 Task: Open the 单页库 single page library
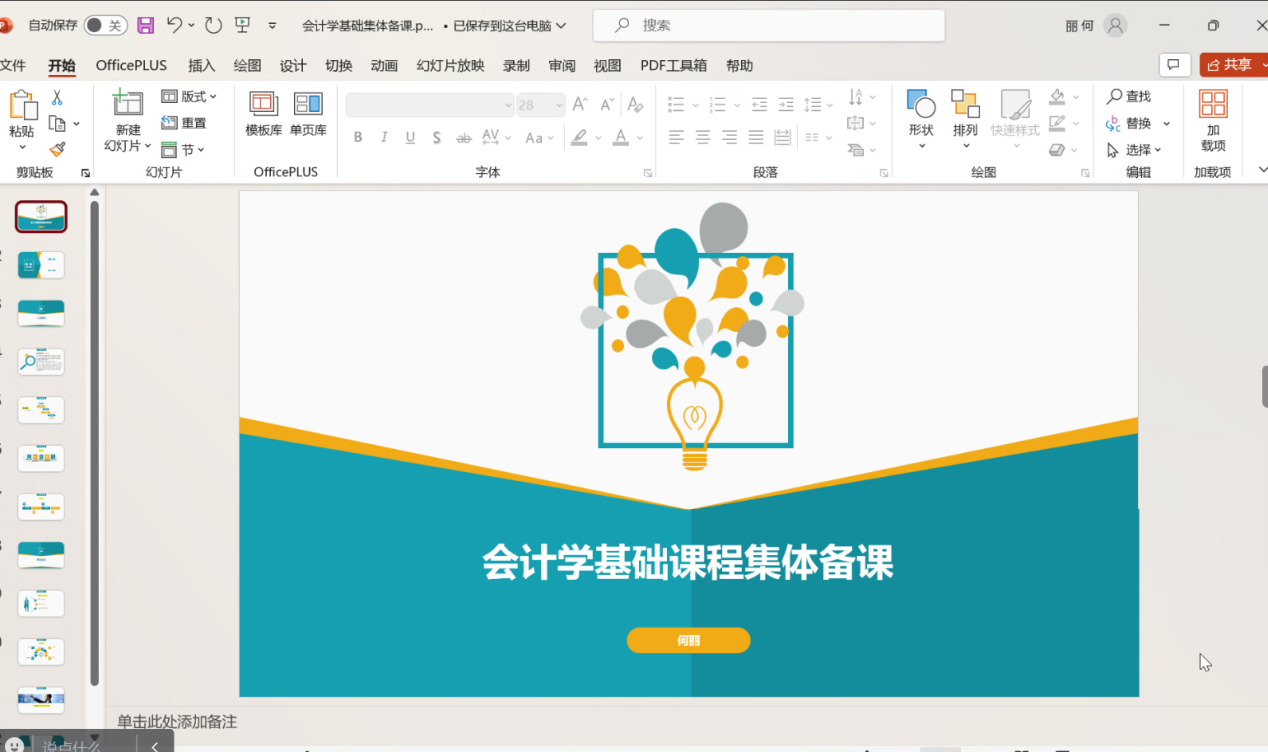[x=308, y=113]
